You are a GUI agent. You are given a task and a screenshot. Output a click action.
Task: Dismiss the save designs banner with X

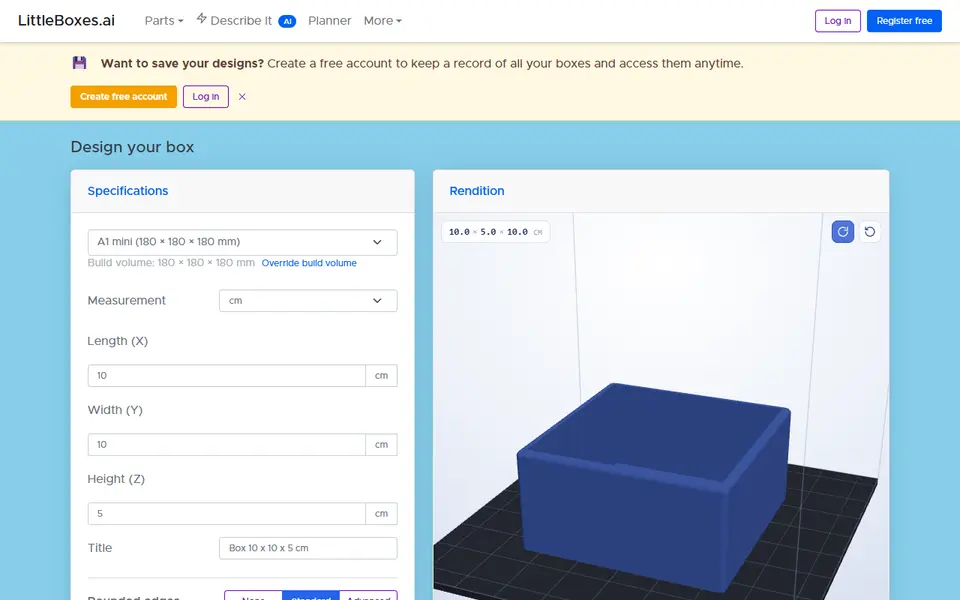(x=242, y=97)
